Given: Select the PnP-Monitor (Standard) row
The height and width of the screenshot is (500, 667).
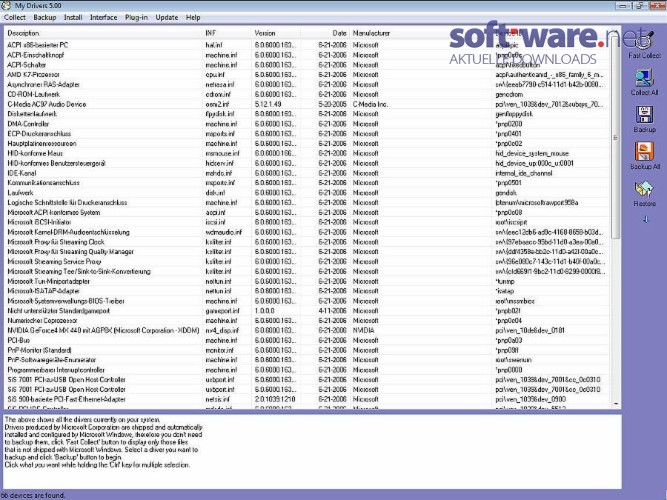Looking at the screenshot, I should click(306, 350).
